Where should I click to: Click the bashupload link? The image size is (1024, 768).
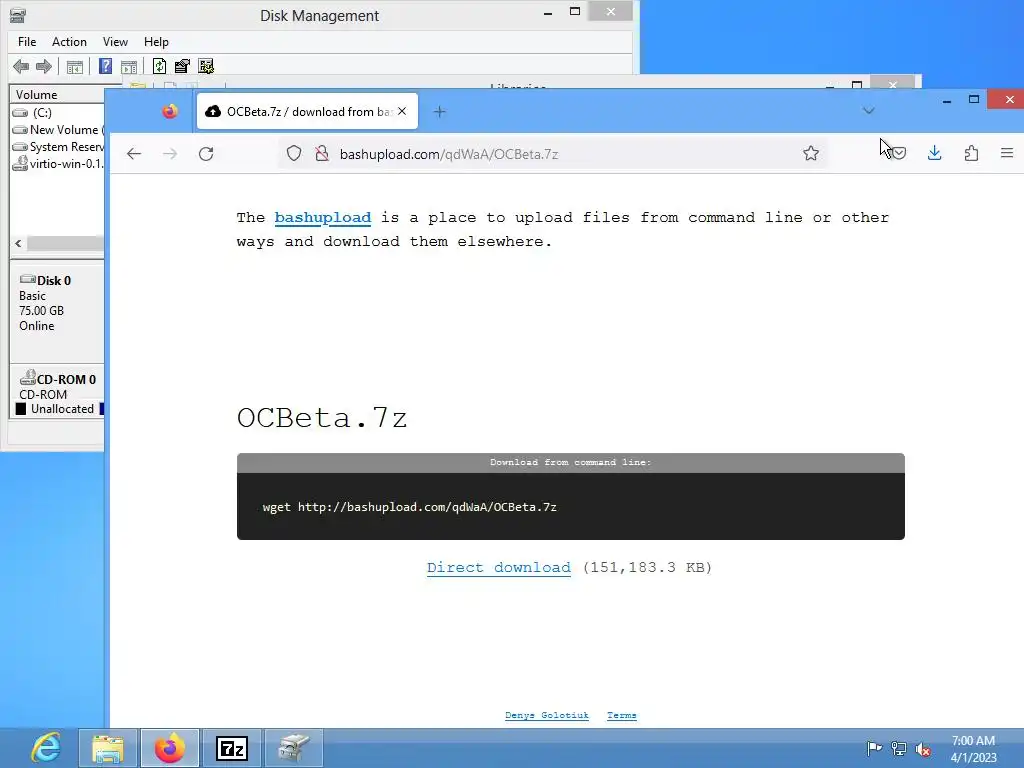pyautogui.click(x=323, y=217)
